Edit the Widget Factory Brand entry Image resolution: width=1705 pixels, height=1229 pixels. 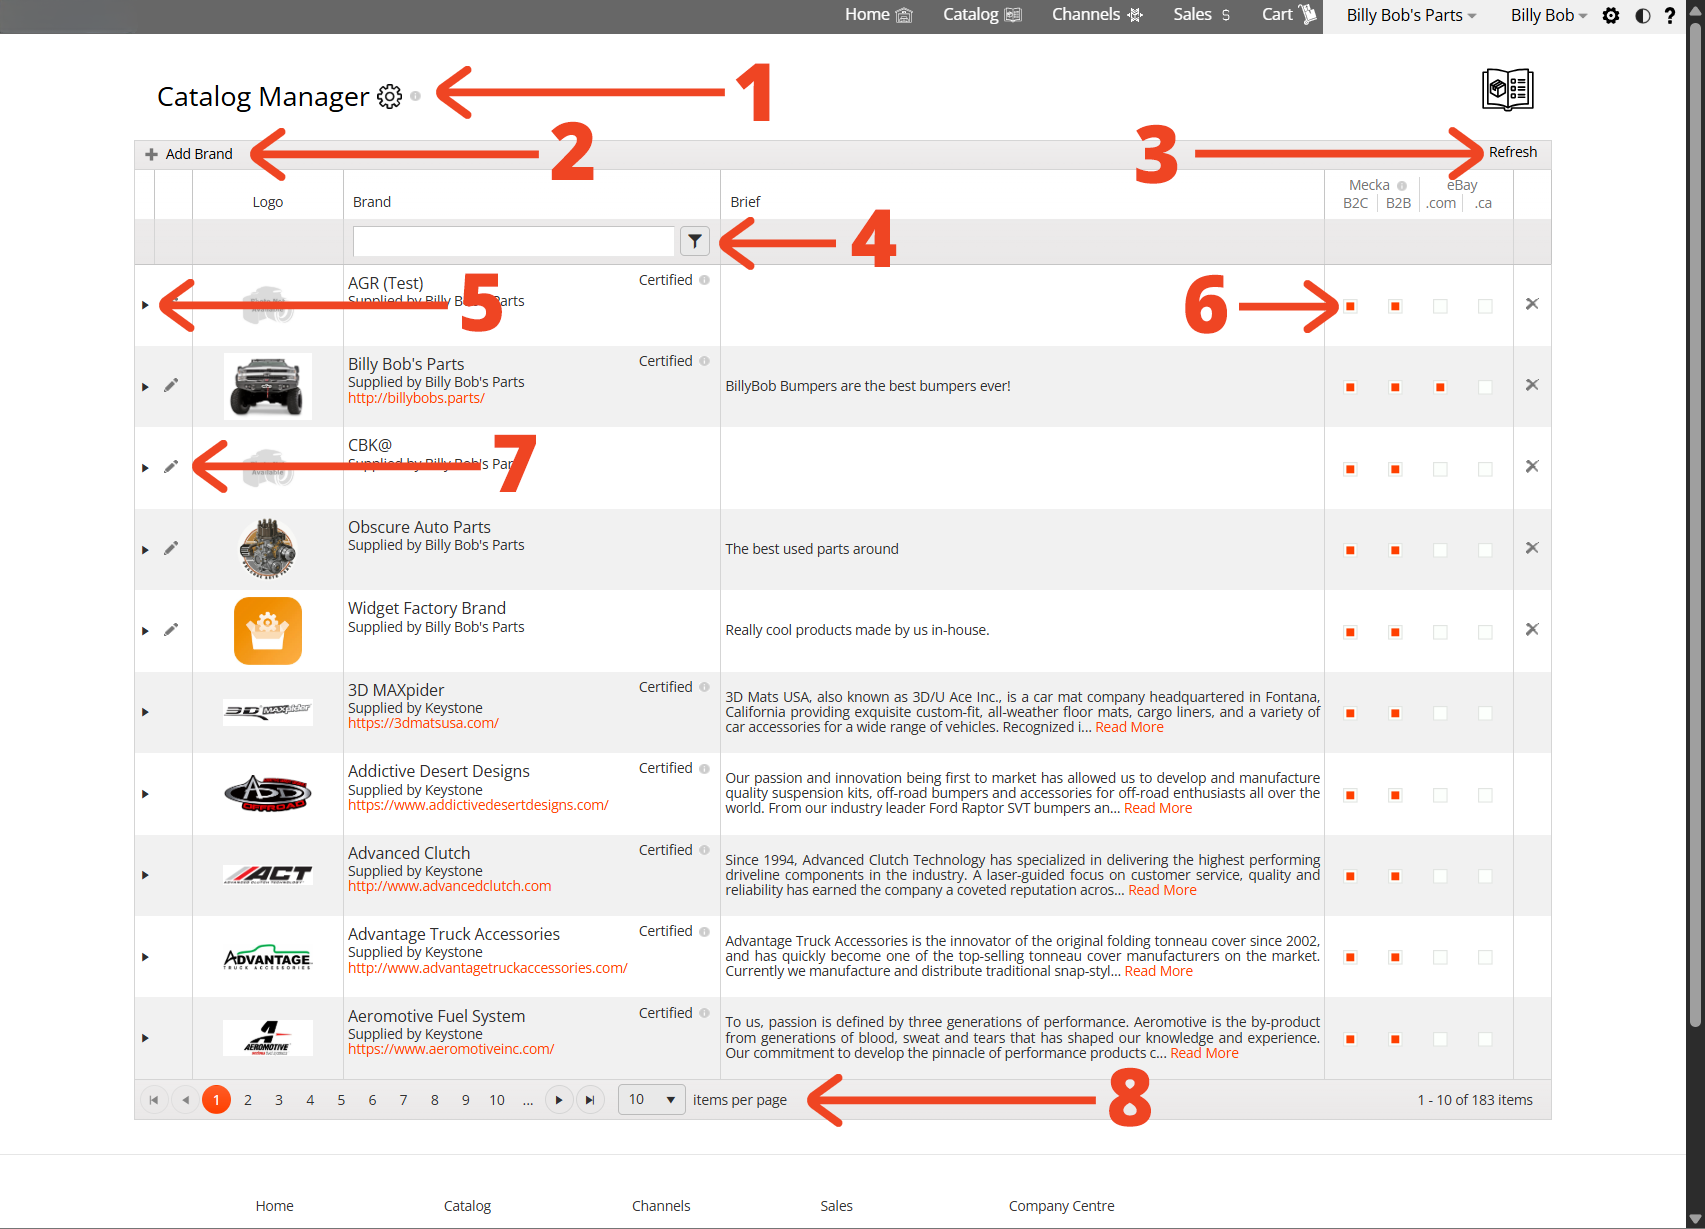click(171, 630)
